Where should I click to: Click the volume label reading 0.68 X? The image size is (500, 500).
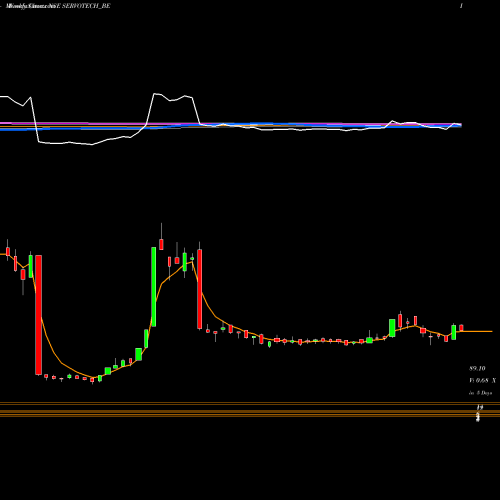[x=482, y=380]
